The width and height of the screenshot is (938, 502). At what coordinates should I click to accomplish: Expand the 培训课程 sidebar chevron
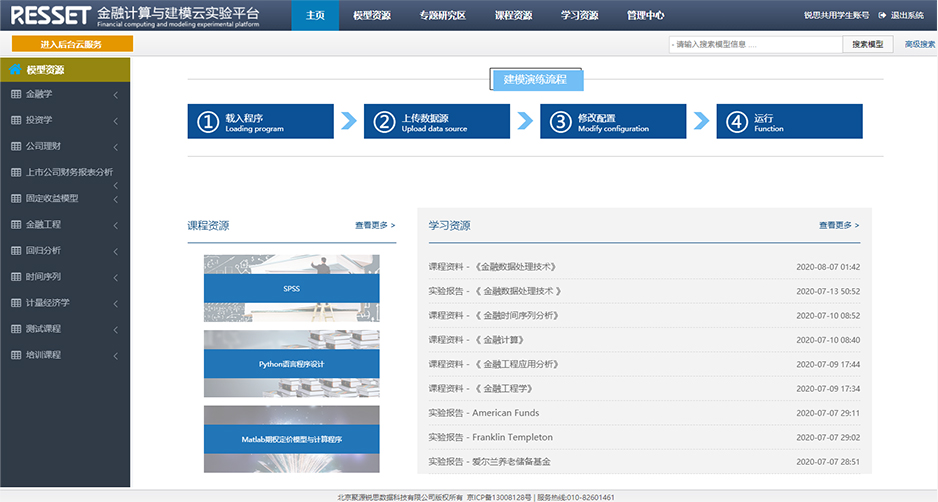click(x=116, y=355)
